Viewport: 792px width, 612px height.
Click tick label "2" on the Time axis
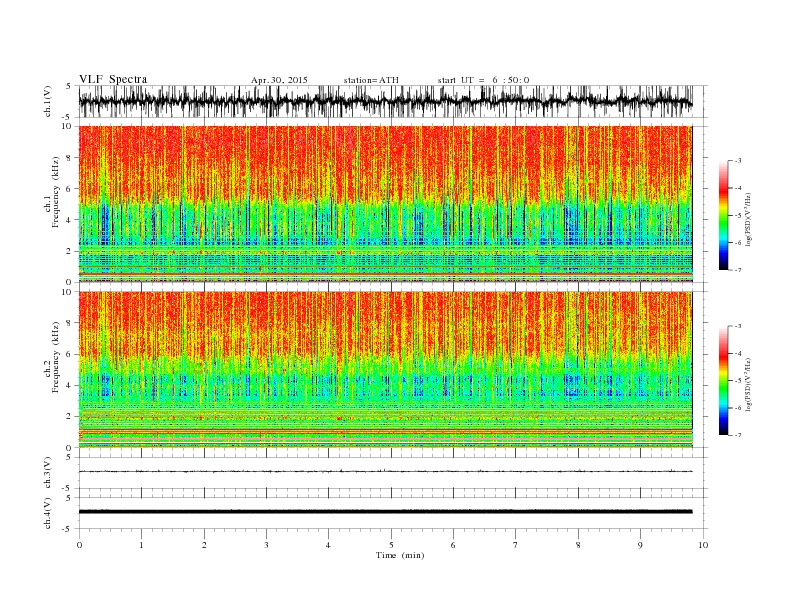[204, 545]
